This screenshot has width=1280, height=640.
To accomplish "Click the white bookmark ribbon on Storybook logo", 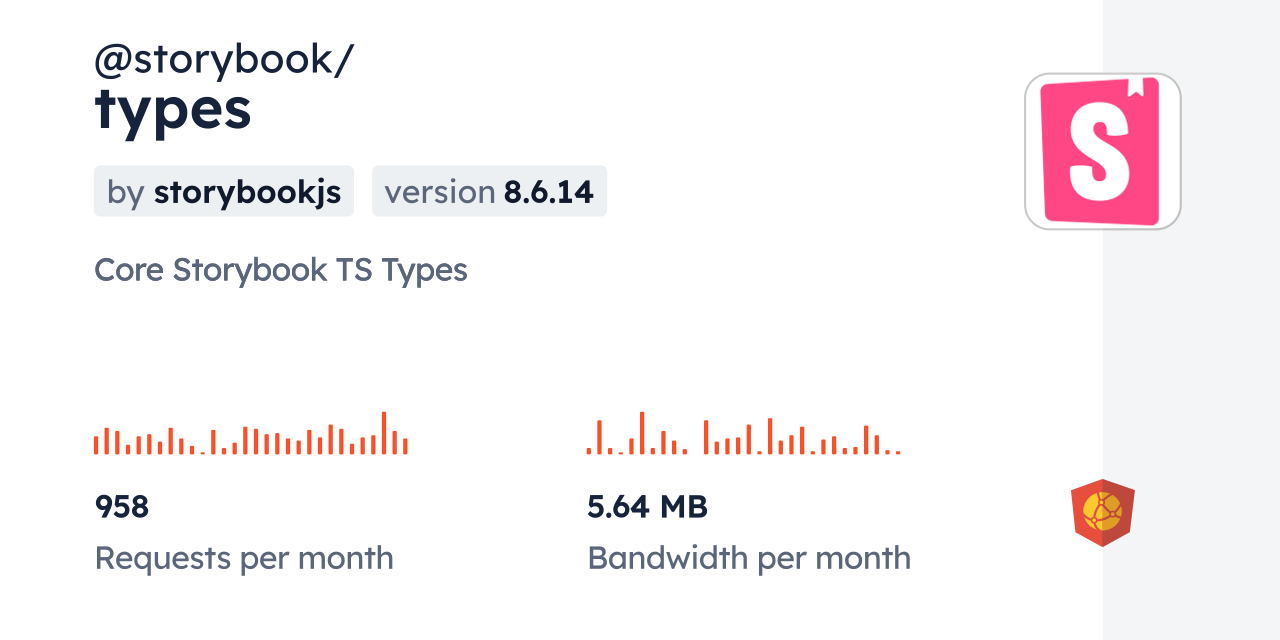I will pyautogui.click(x=1135, y=88).
